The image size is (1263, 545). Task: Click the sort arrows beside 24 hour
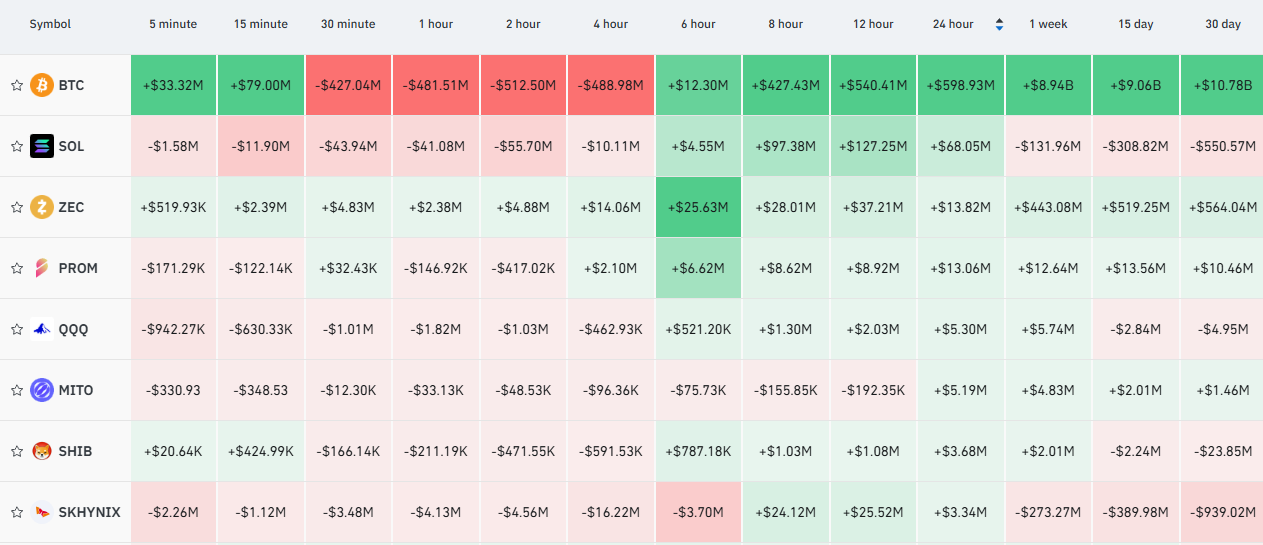tap(998, 24)
